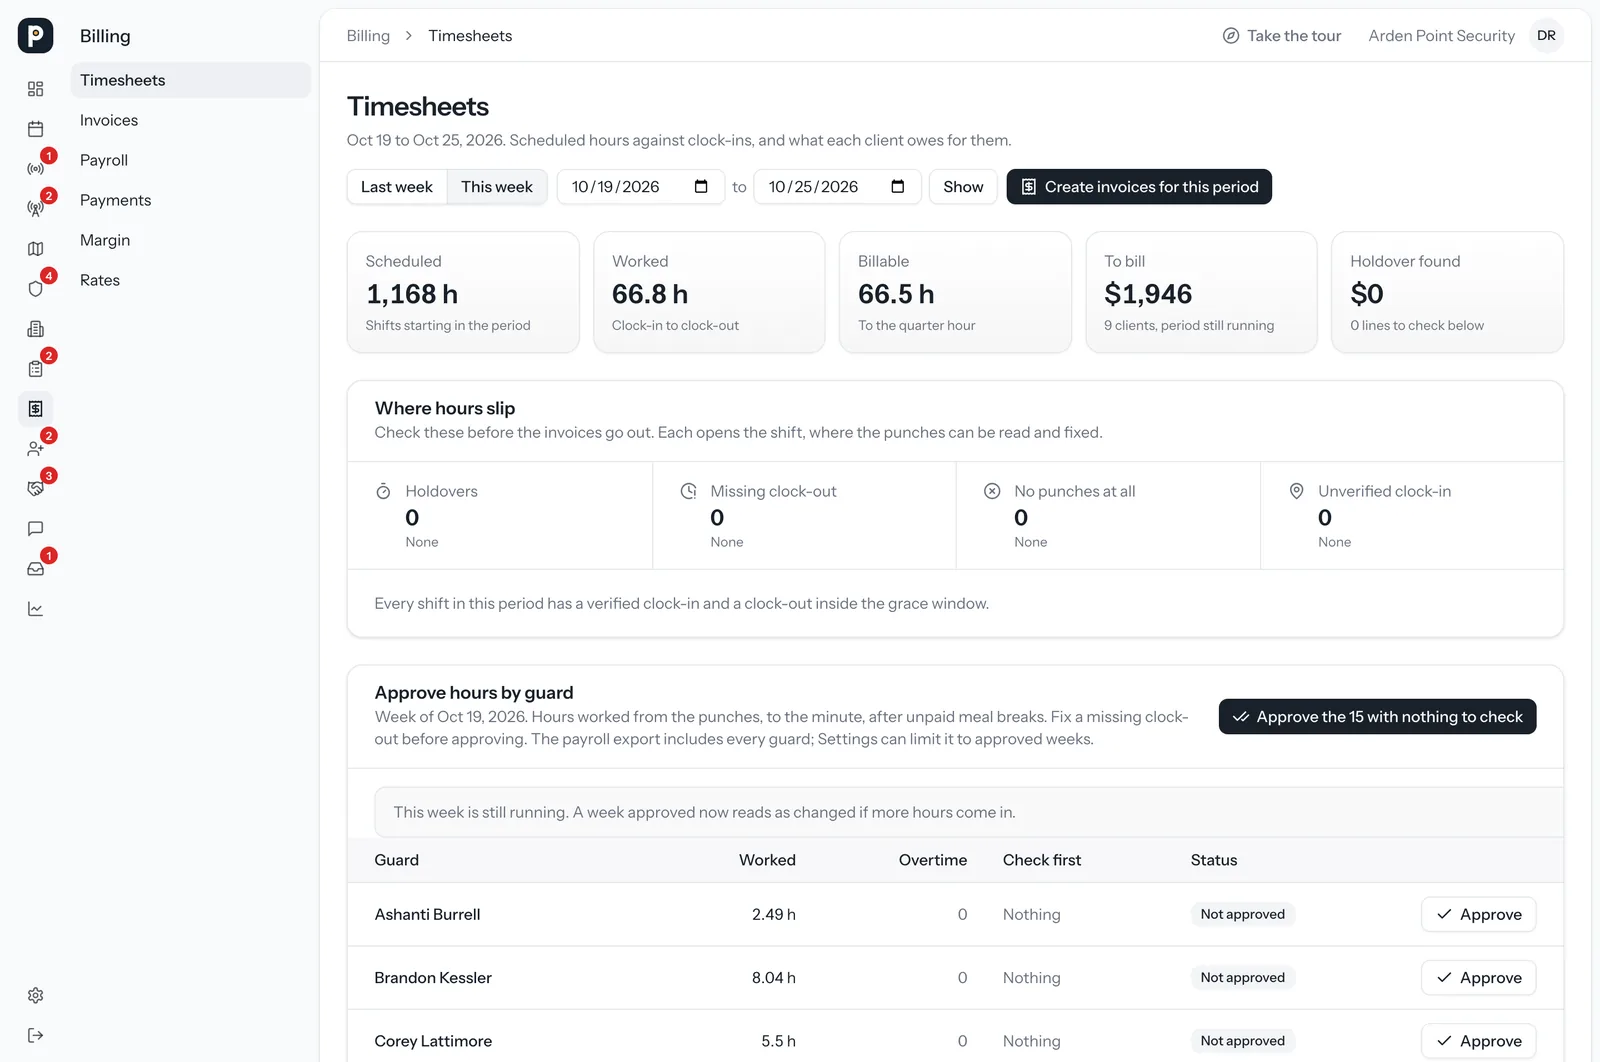
Task: Click the Billing breadcrumb link
Action: (368, 36)
